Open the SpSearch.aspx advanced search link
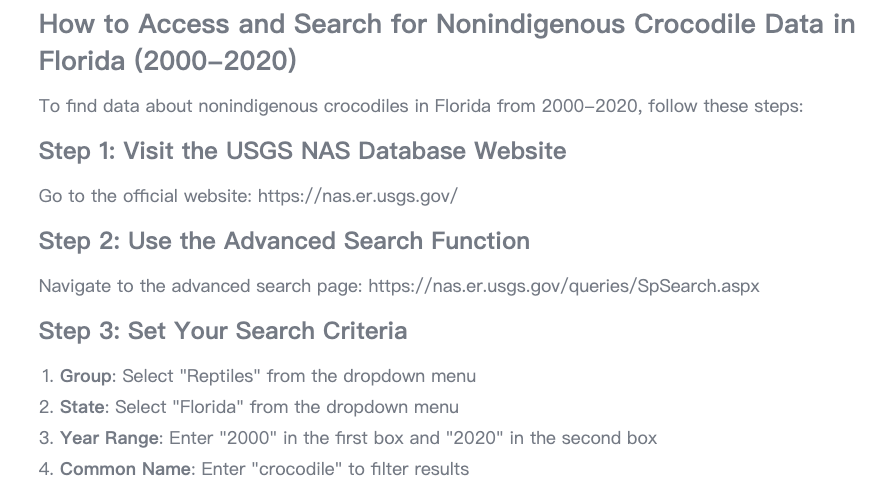The height and width of the screenshot is (488, 886). pyautogui.click(x=564, y=286)
